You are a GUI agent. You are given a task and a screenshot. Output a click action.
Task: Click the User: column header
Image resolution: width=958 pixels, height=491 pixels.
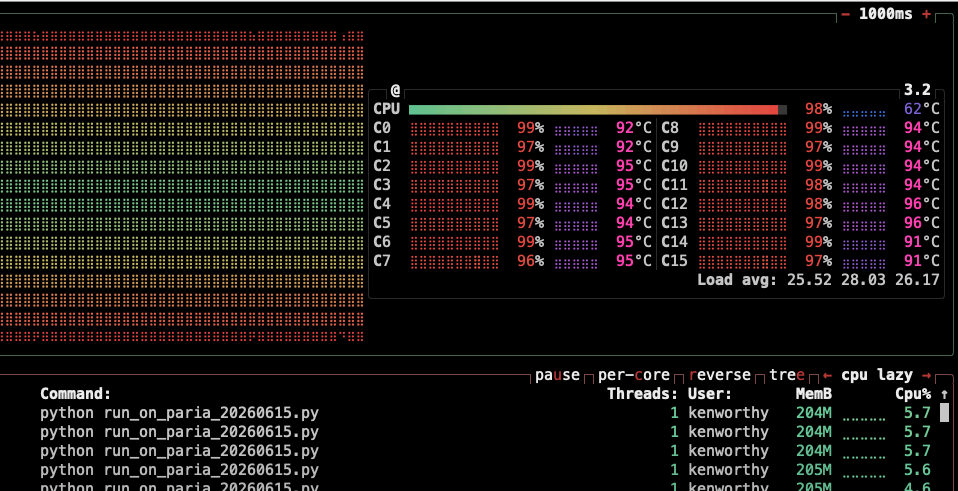click(x=710, y=394)
